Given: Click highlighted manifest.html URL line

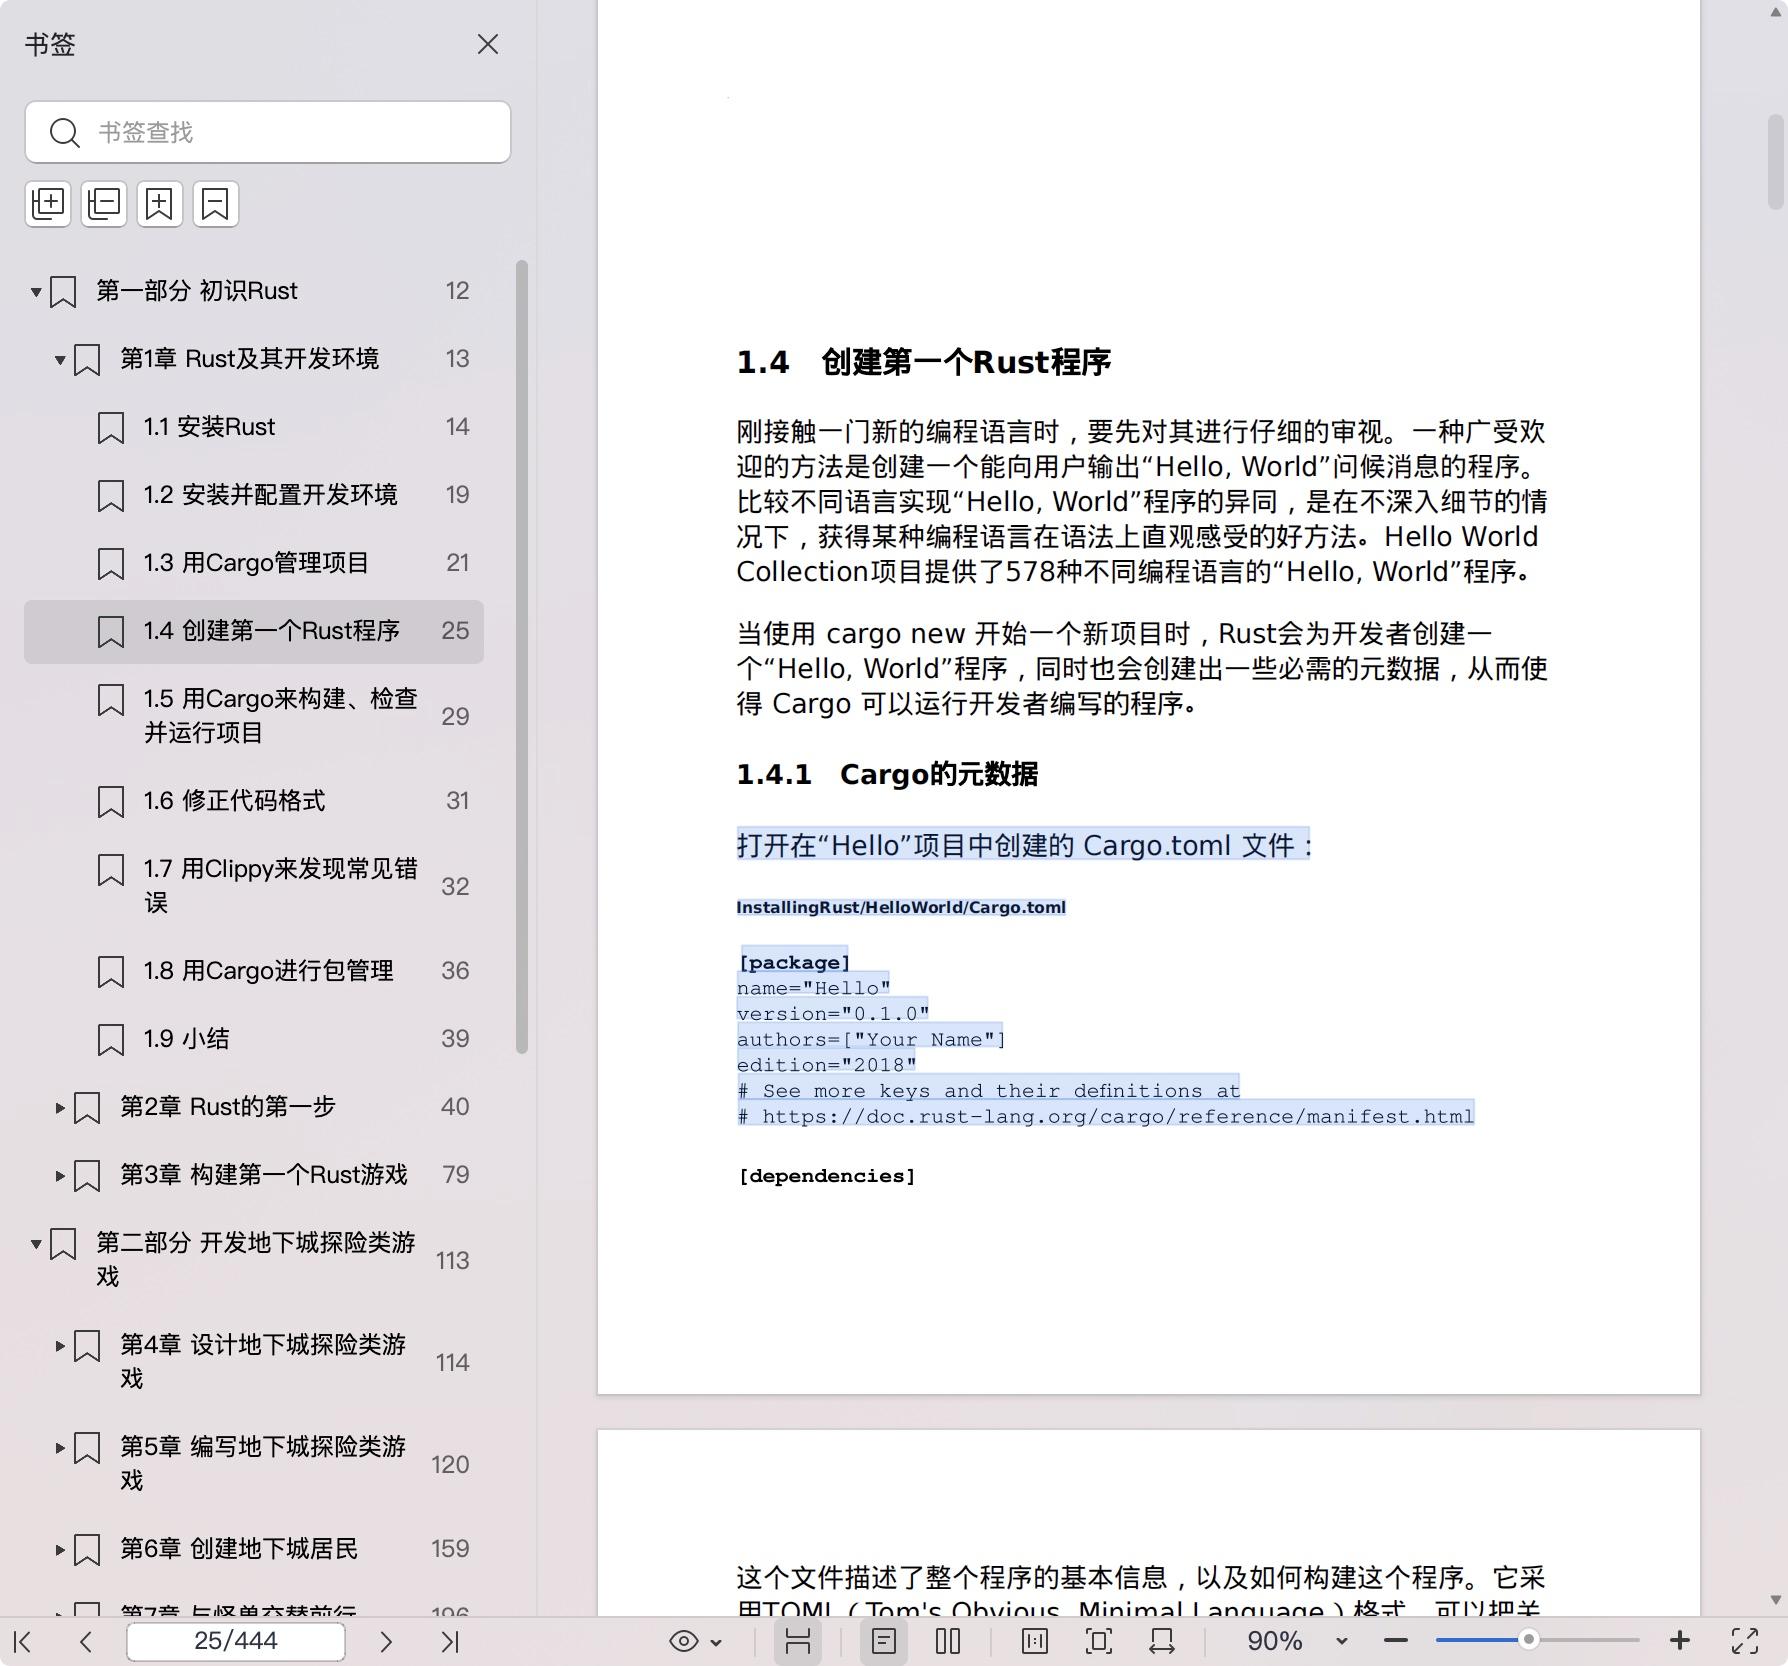Looking at the screenshot, I should (1106, 1116).
